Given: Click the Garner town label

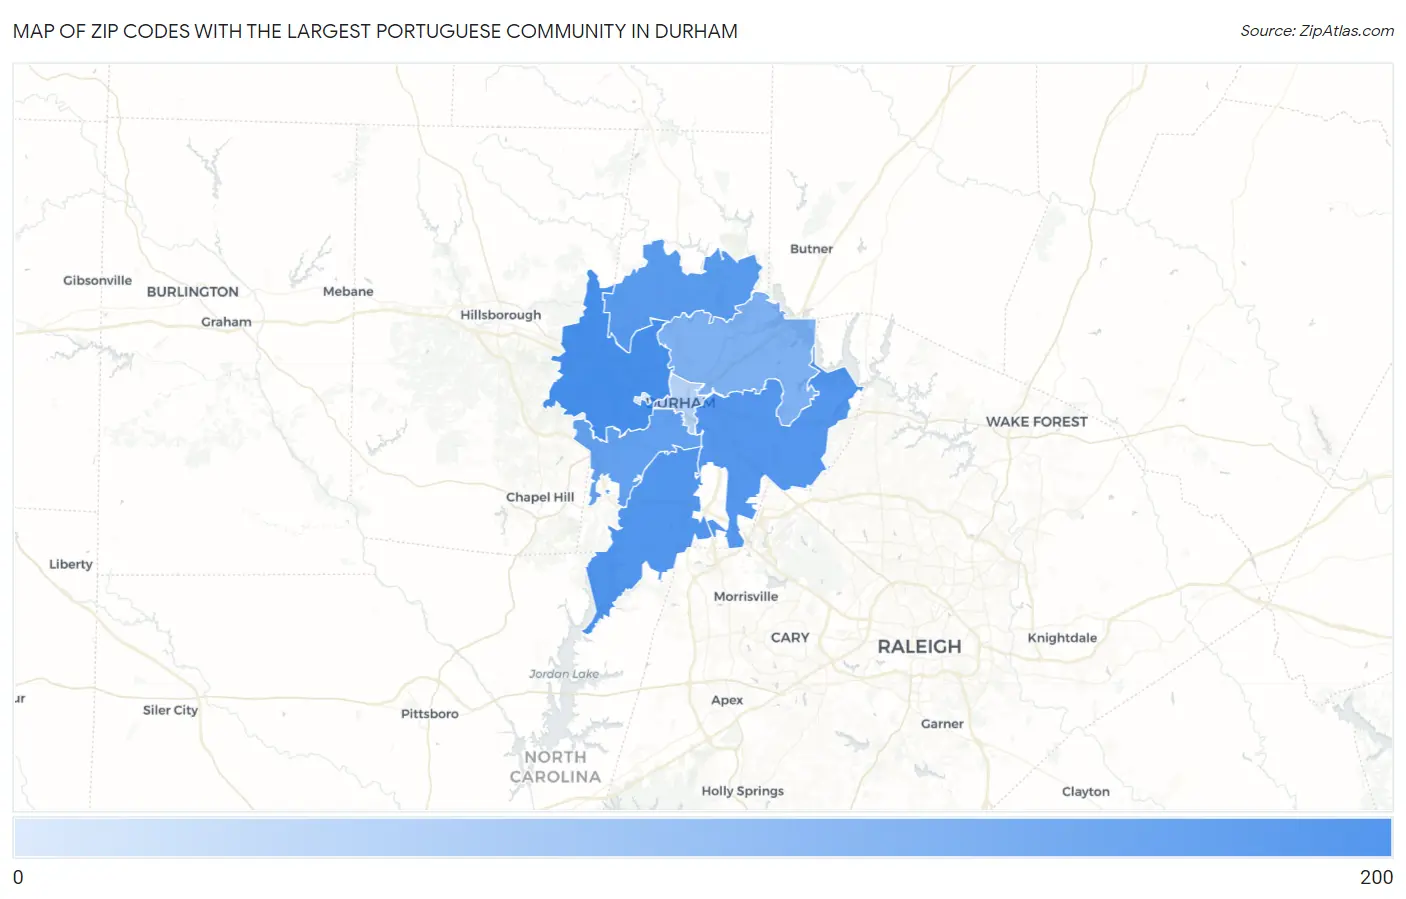Looking at the screenshot, I should pyautogui.click(x=942, y=724).
